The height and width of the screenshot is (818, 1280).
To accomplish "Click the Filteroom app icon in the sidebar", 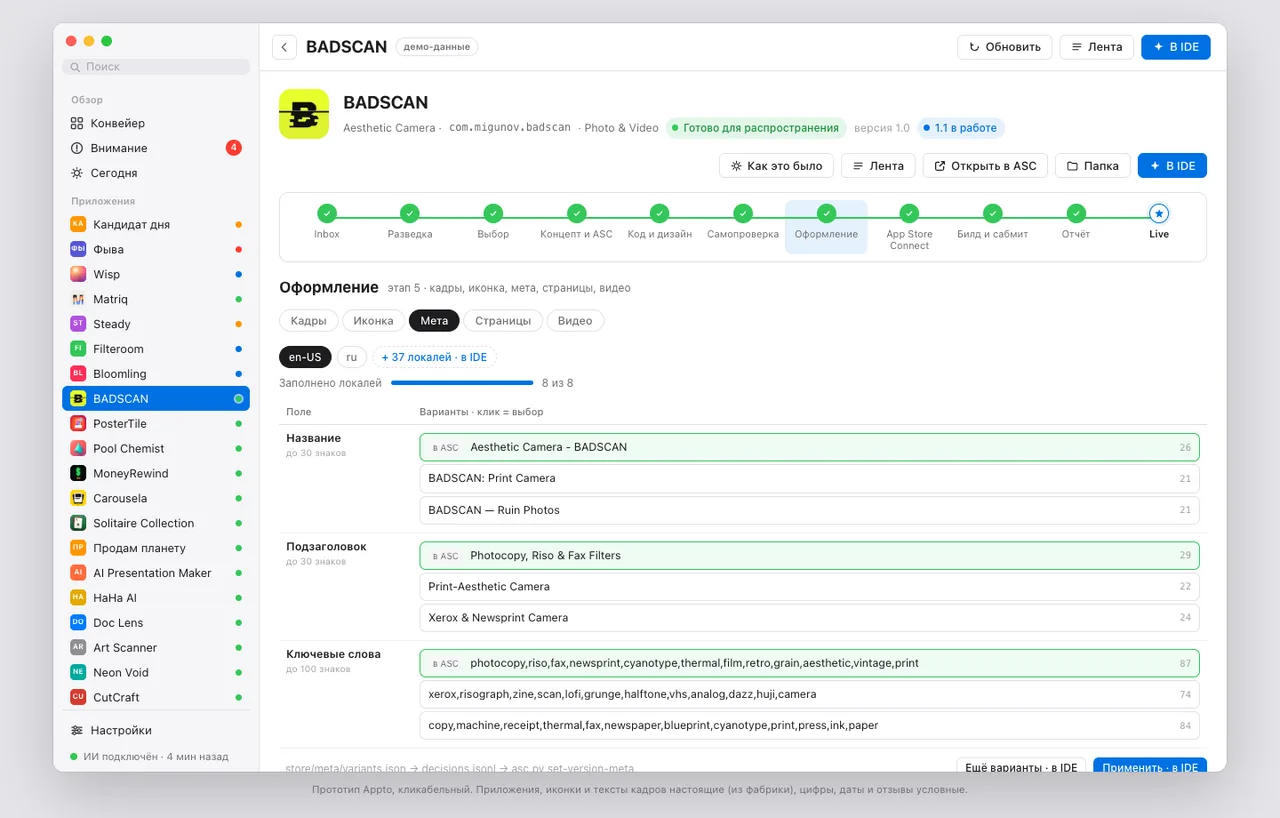I will [x=78, y=349].
